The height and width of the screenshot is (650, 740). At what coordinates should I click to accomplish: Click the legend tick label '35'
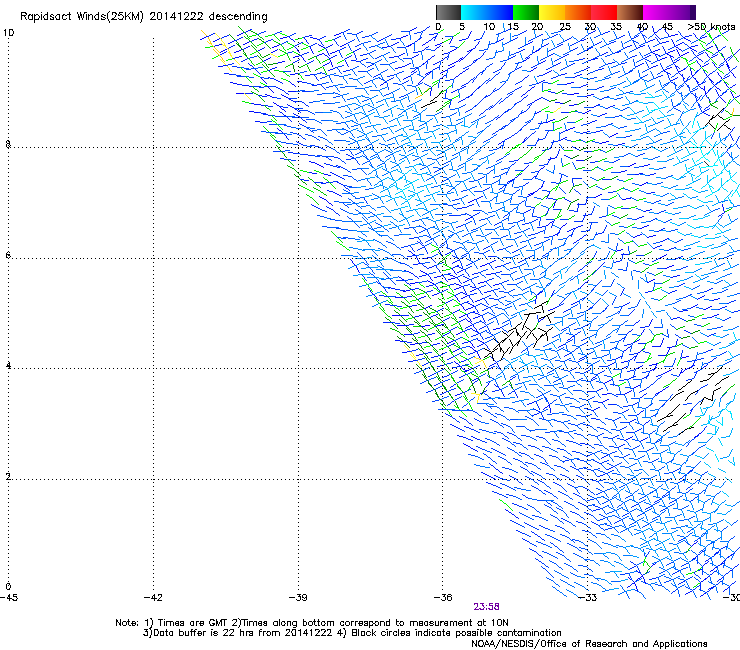coord(616,27)
